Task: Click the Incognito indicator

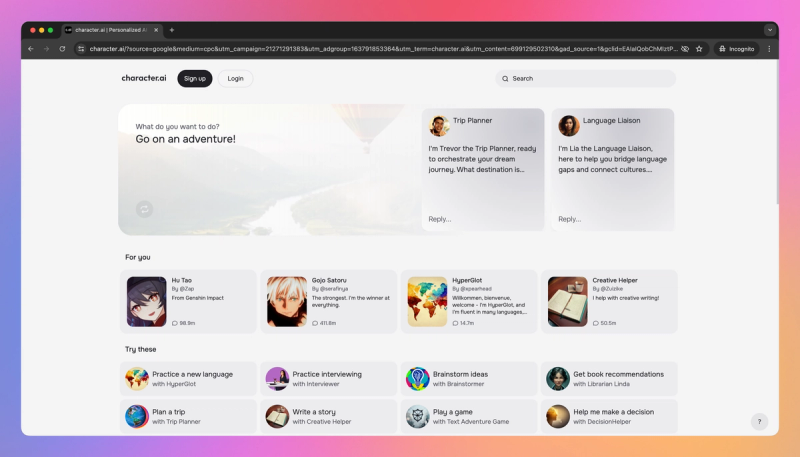Action: tap(736, 49)
